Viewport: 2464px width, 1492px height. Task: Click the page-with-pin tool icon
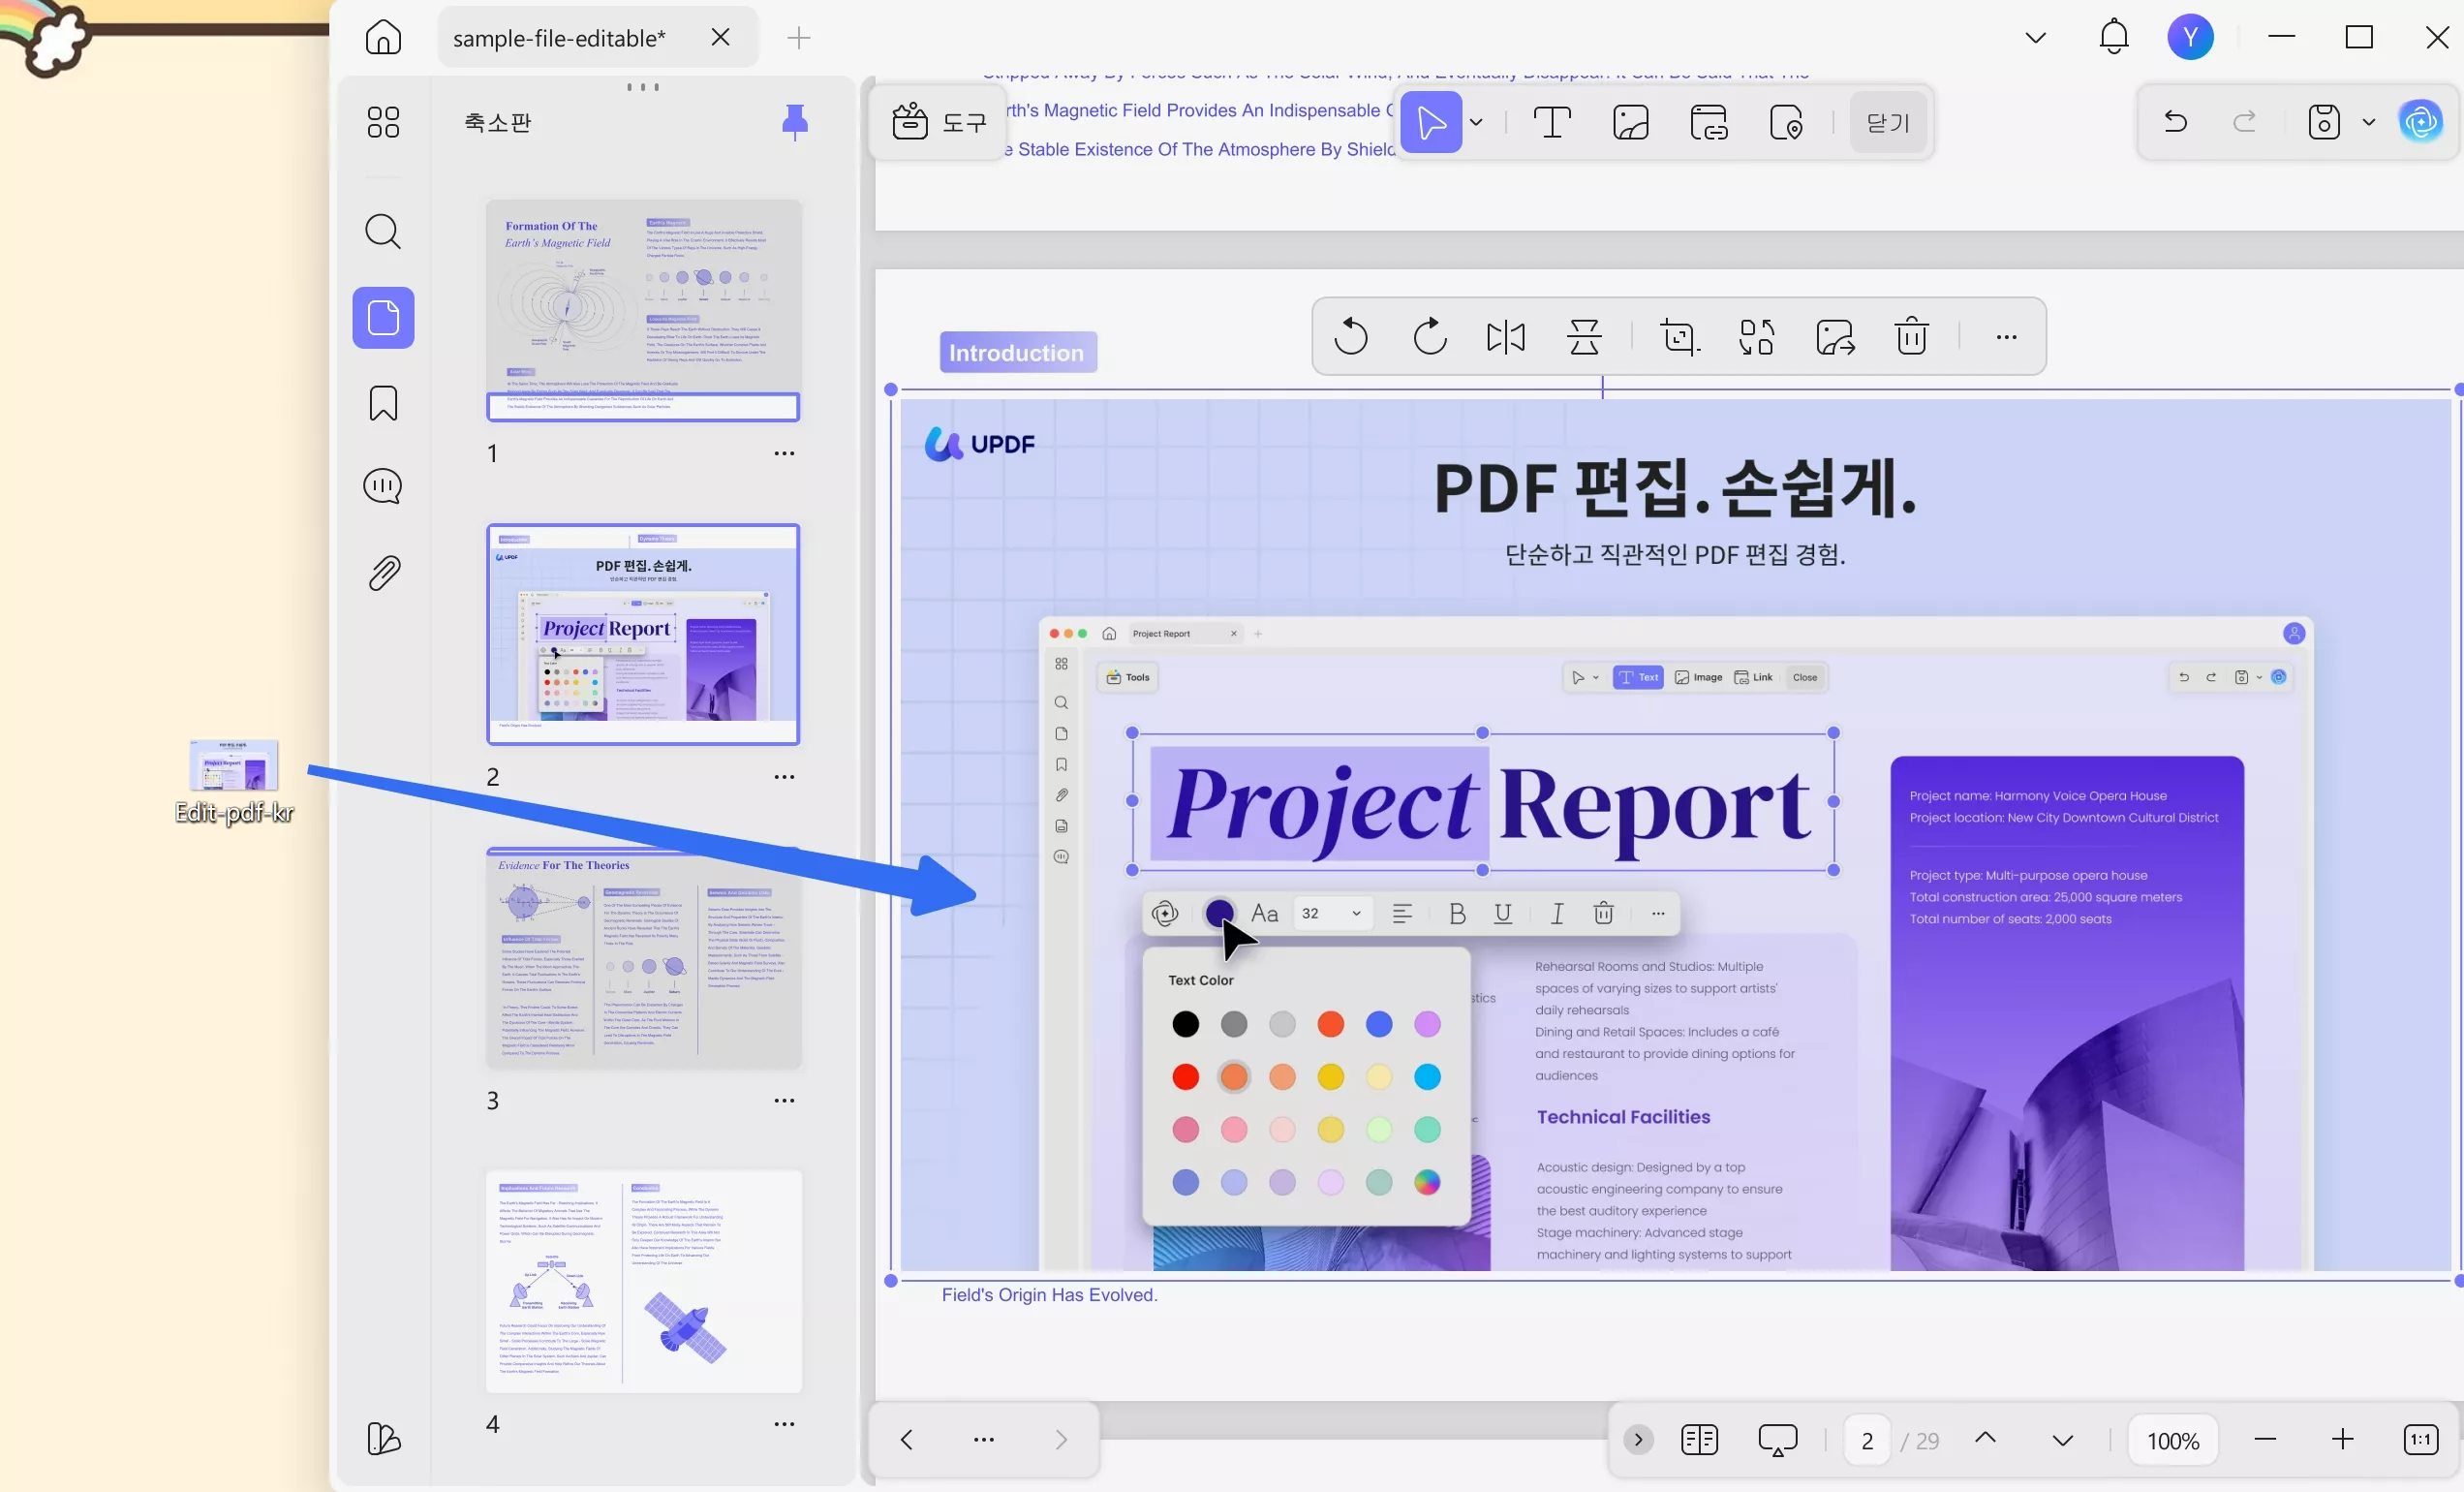(1786, 122)
